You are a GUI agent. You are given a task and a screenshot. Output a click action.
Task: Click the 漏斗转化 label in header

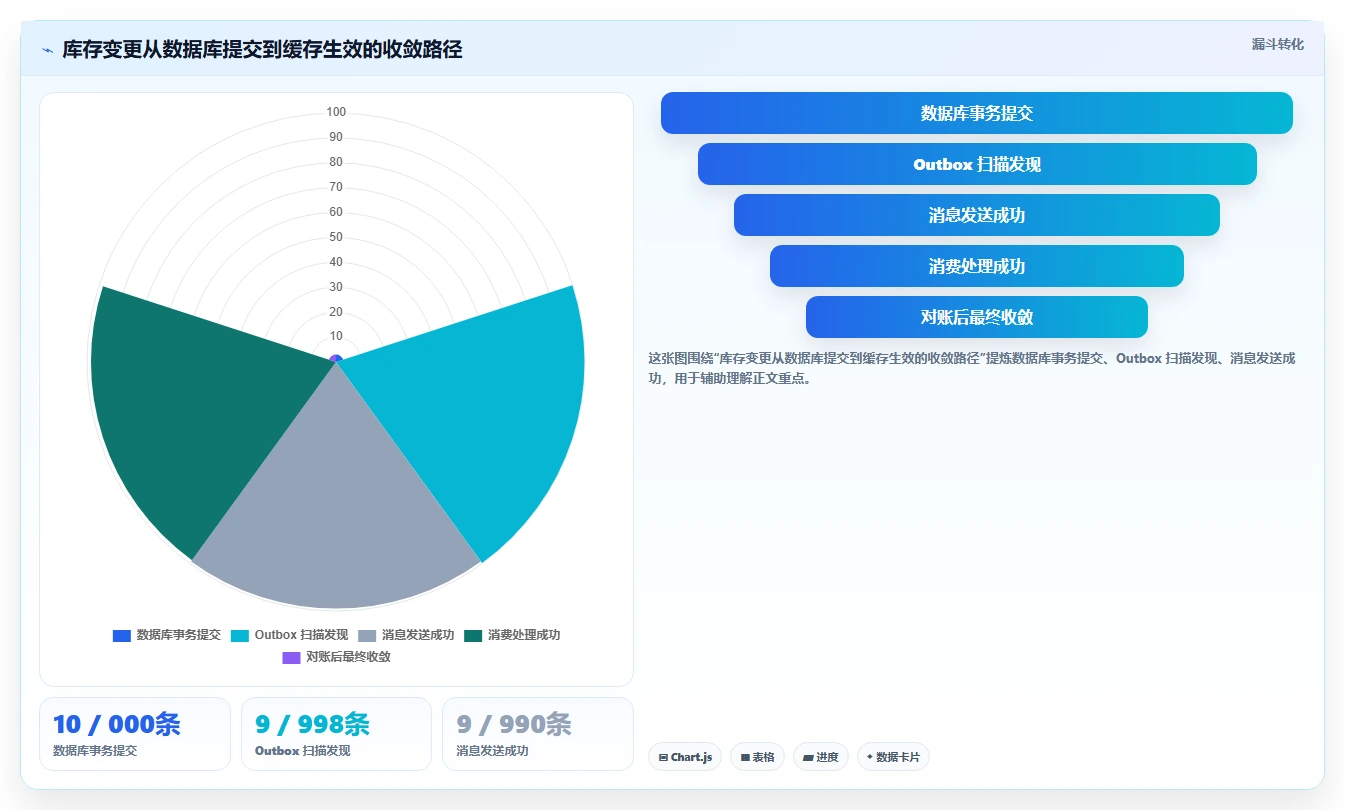point(1278,44)
